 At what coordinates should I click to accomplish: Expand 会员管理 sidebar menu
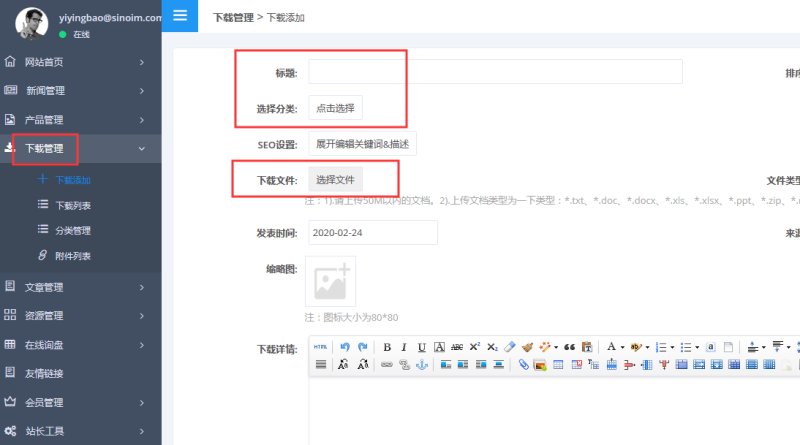click(81, 403)
